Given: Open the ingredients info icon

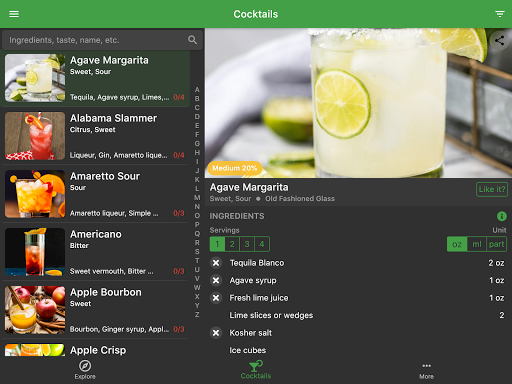Looking at the screenshot, I should tap(501, 216).
